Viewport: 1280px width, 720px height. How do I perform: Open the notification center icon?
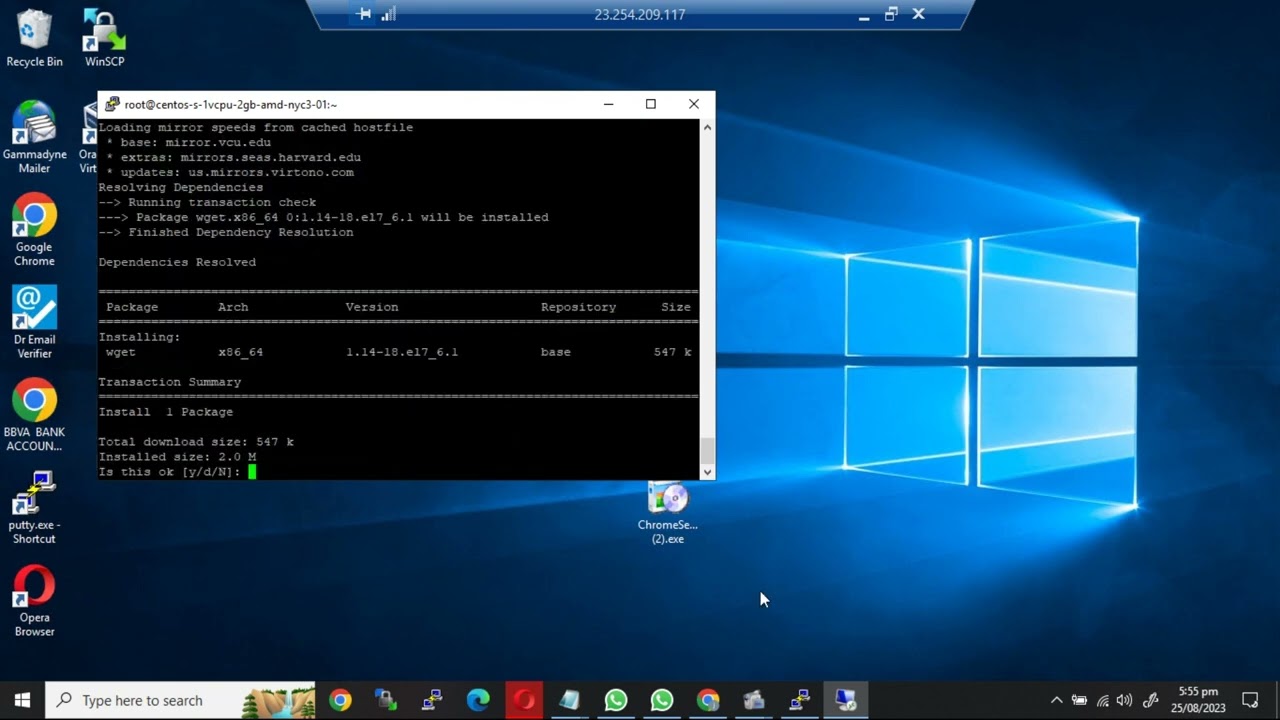click(1250, 700)
